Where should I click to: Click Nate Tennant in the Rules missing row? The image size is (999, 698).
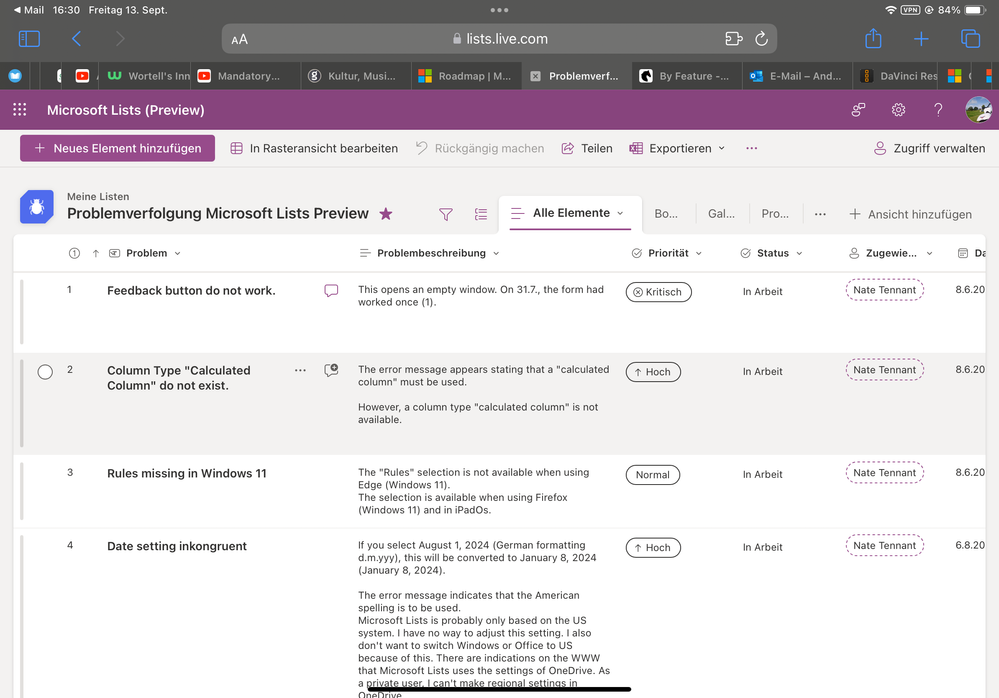coord(884,473)
